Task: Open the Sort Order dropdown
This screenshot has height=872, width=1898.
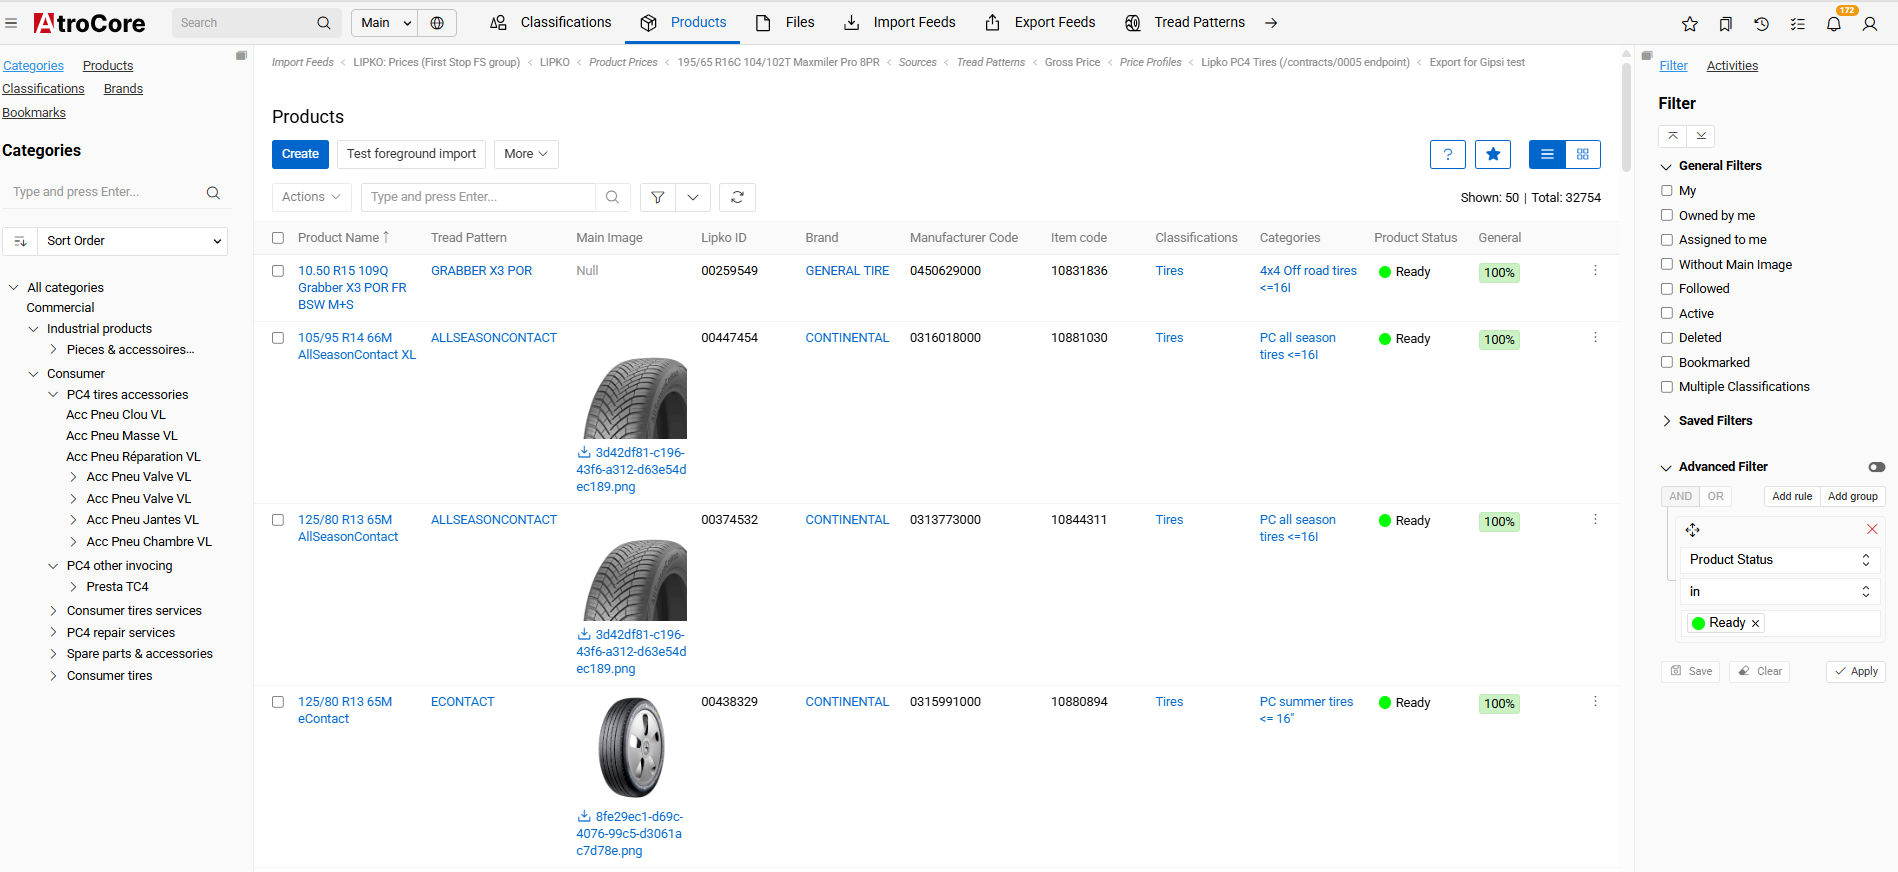Action: 132,241
